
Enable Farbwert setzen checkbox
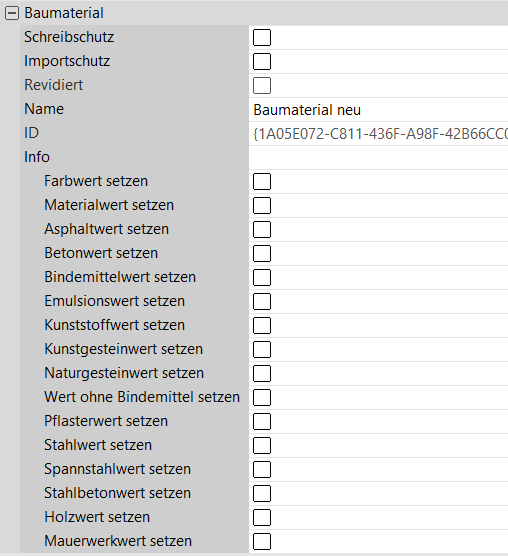(262, 182)
